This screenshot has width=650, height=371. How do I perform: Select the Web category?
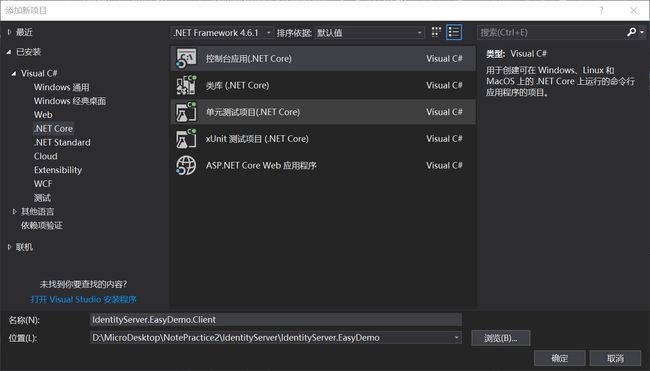43,115
